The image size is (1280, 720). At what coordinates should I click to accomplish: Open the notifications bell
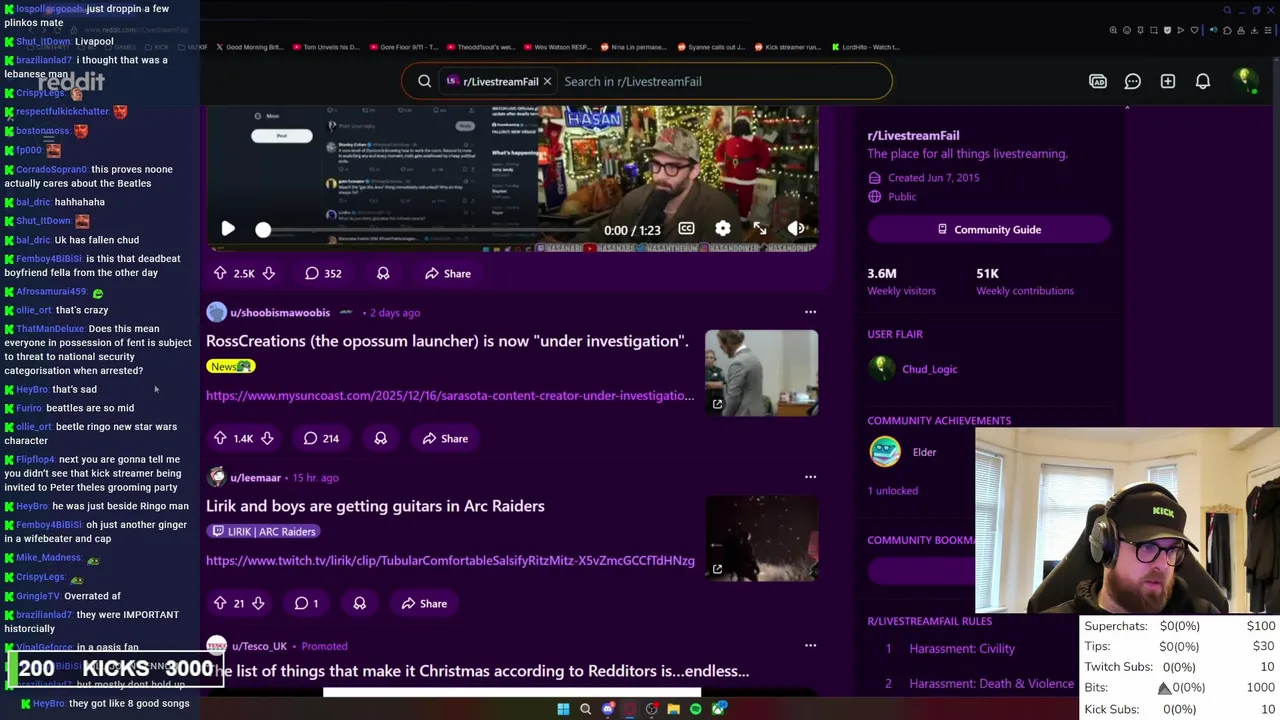tap(1203, 81)
